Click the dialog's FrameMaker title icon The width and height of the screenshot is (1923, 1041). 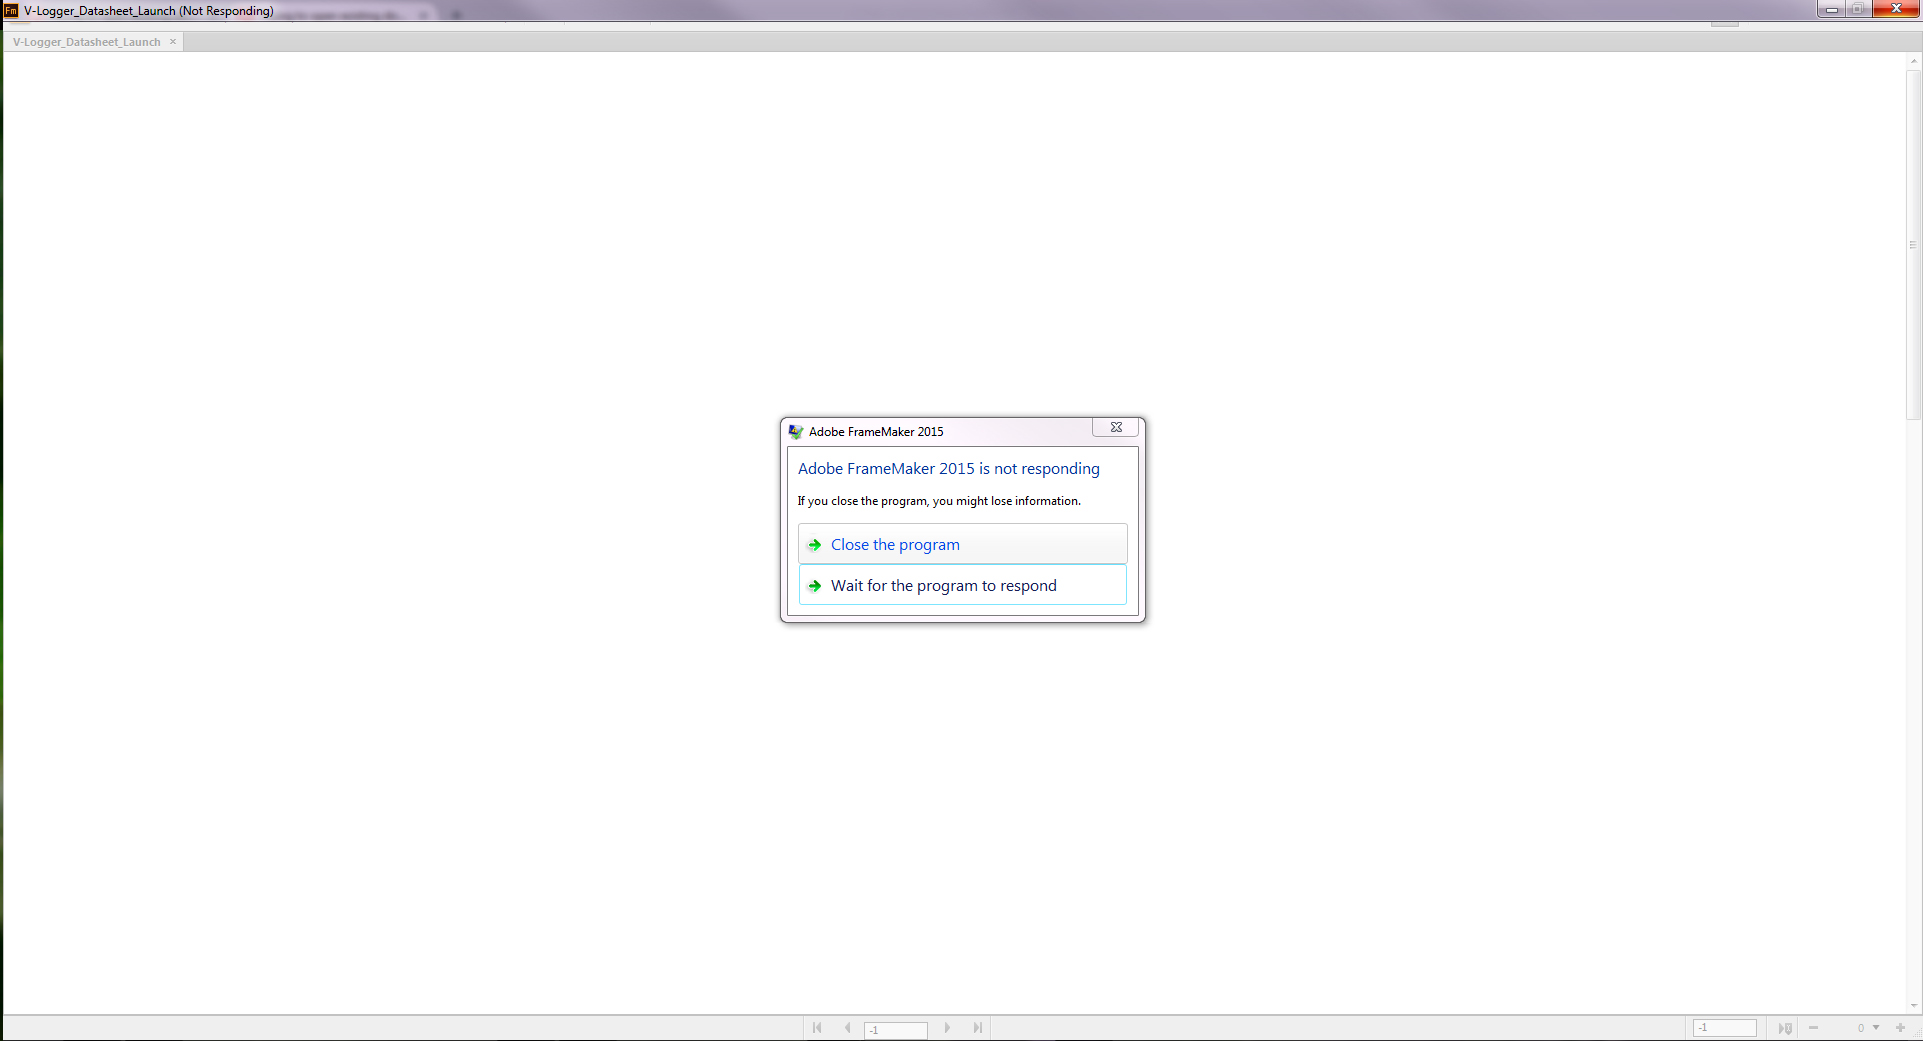coord(796,432)
